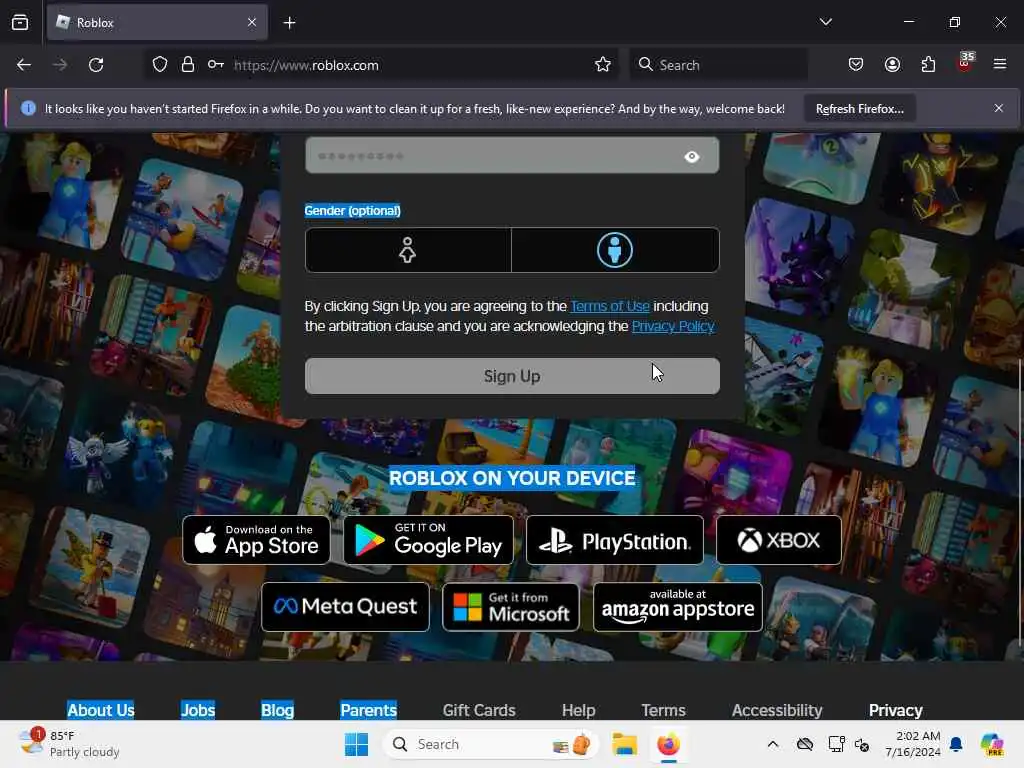Open saved logins key icon
This screenshot has height=768, width=1024.
pos(216,65)
